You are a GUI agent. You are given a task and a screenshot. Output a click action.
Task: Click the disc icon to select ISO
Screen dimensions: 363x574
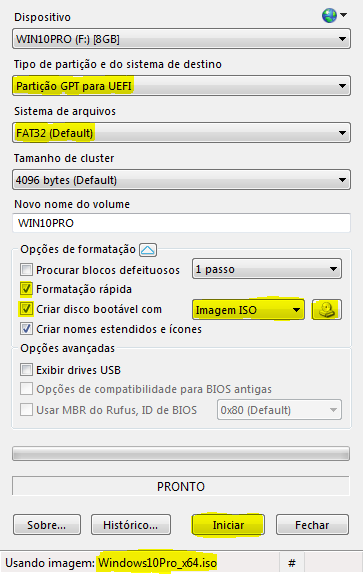[327, 310]
